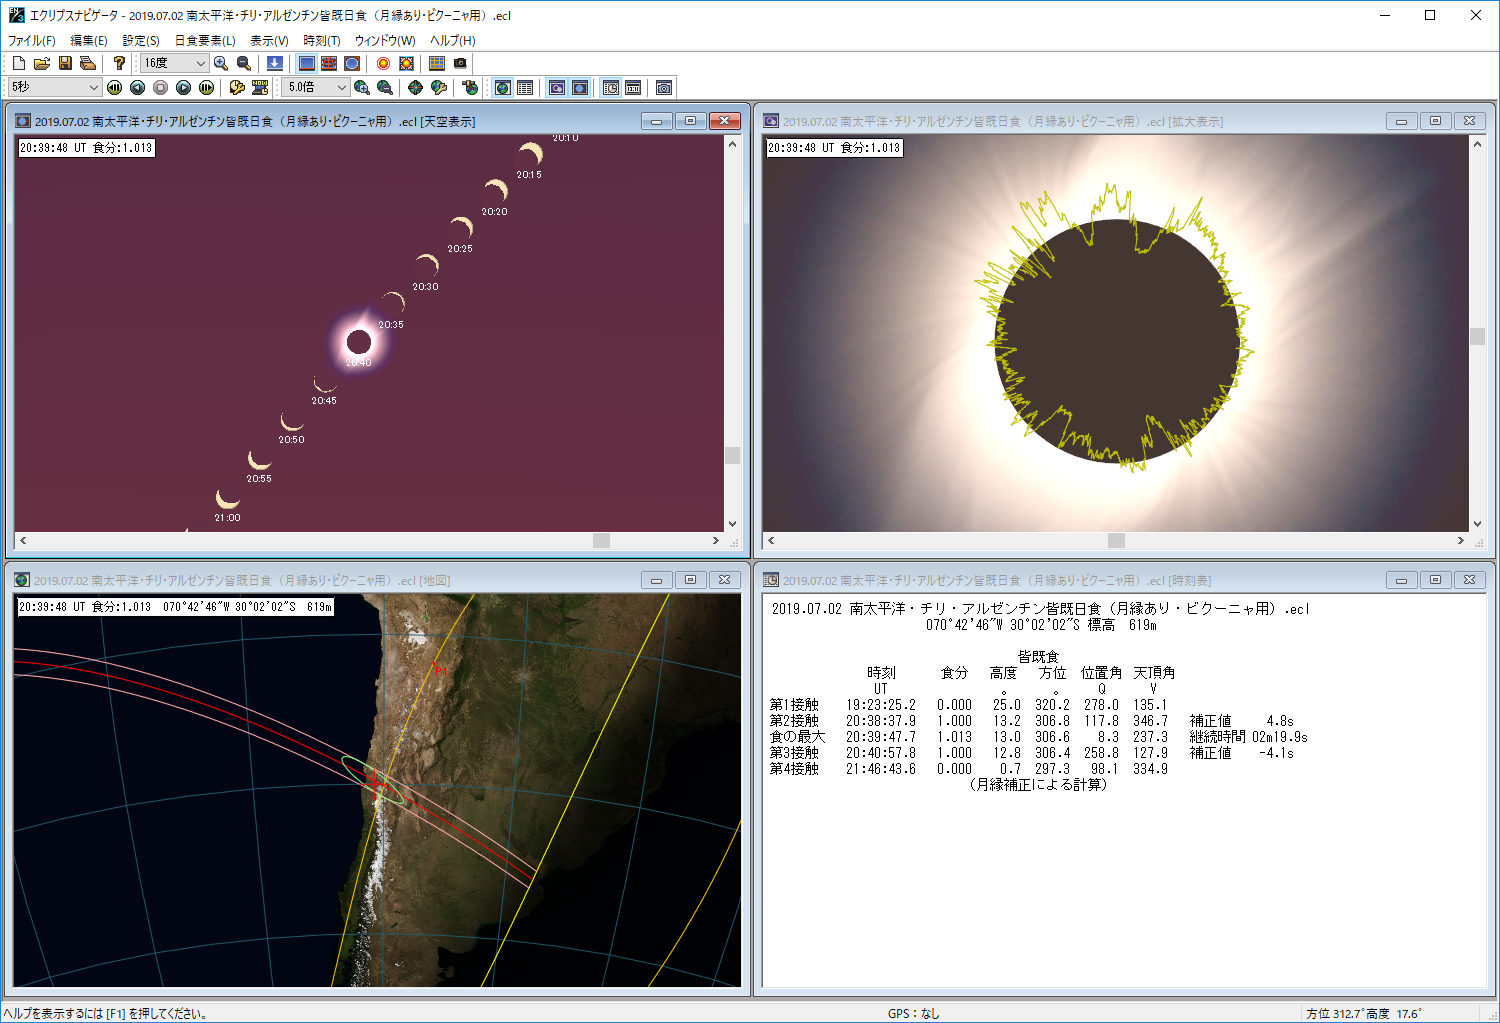
Task: Toggle the sky grid overlay button
Action: click(329, 63)
